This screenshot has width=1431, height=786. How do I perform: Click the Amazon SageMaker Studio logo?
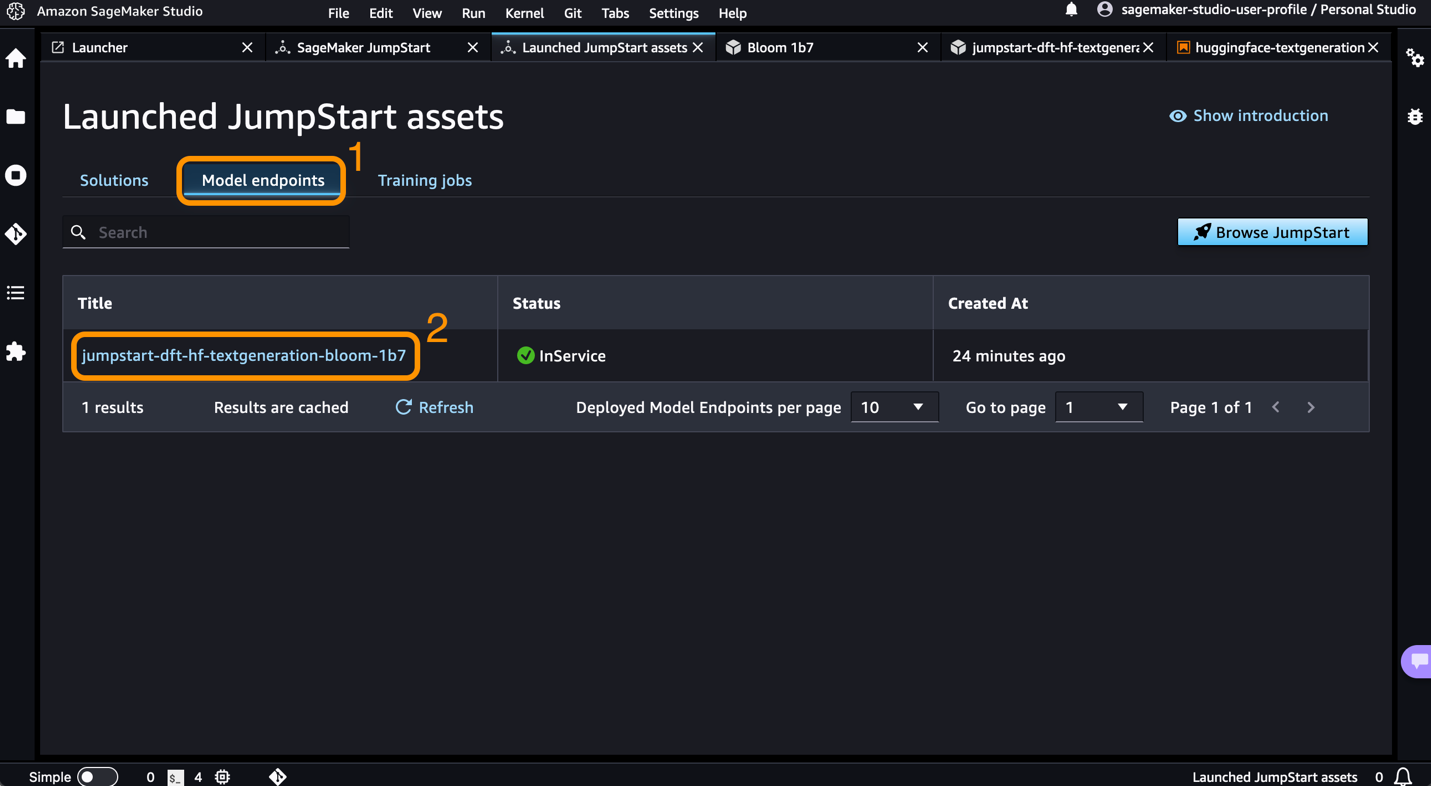[15, 11]
